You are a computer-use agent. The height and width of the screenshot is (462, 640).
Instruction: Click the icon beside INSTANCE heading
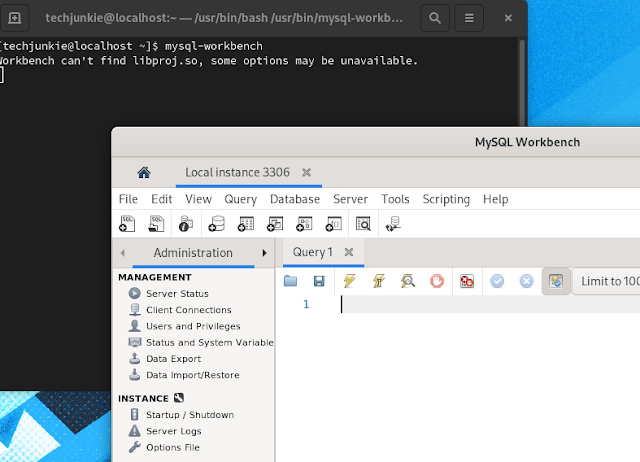click(179, 398)
